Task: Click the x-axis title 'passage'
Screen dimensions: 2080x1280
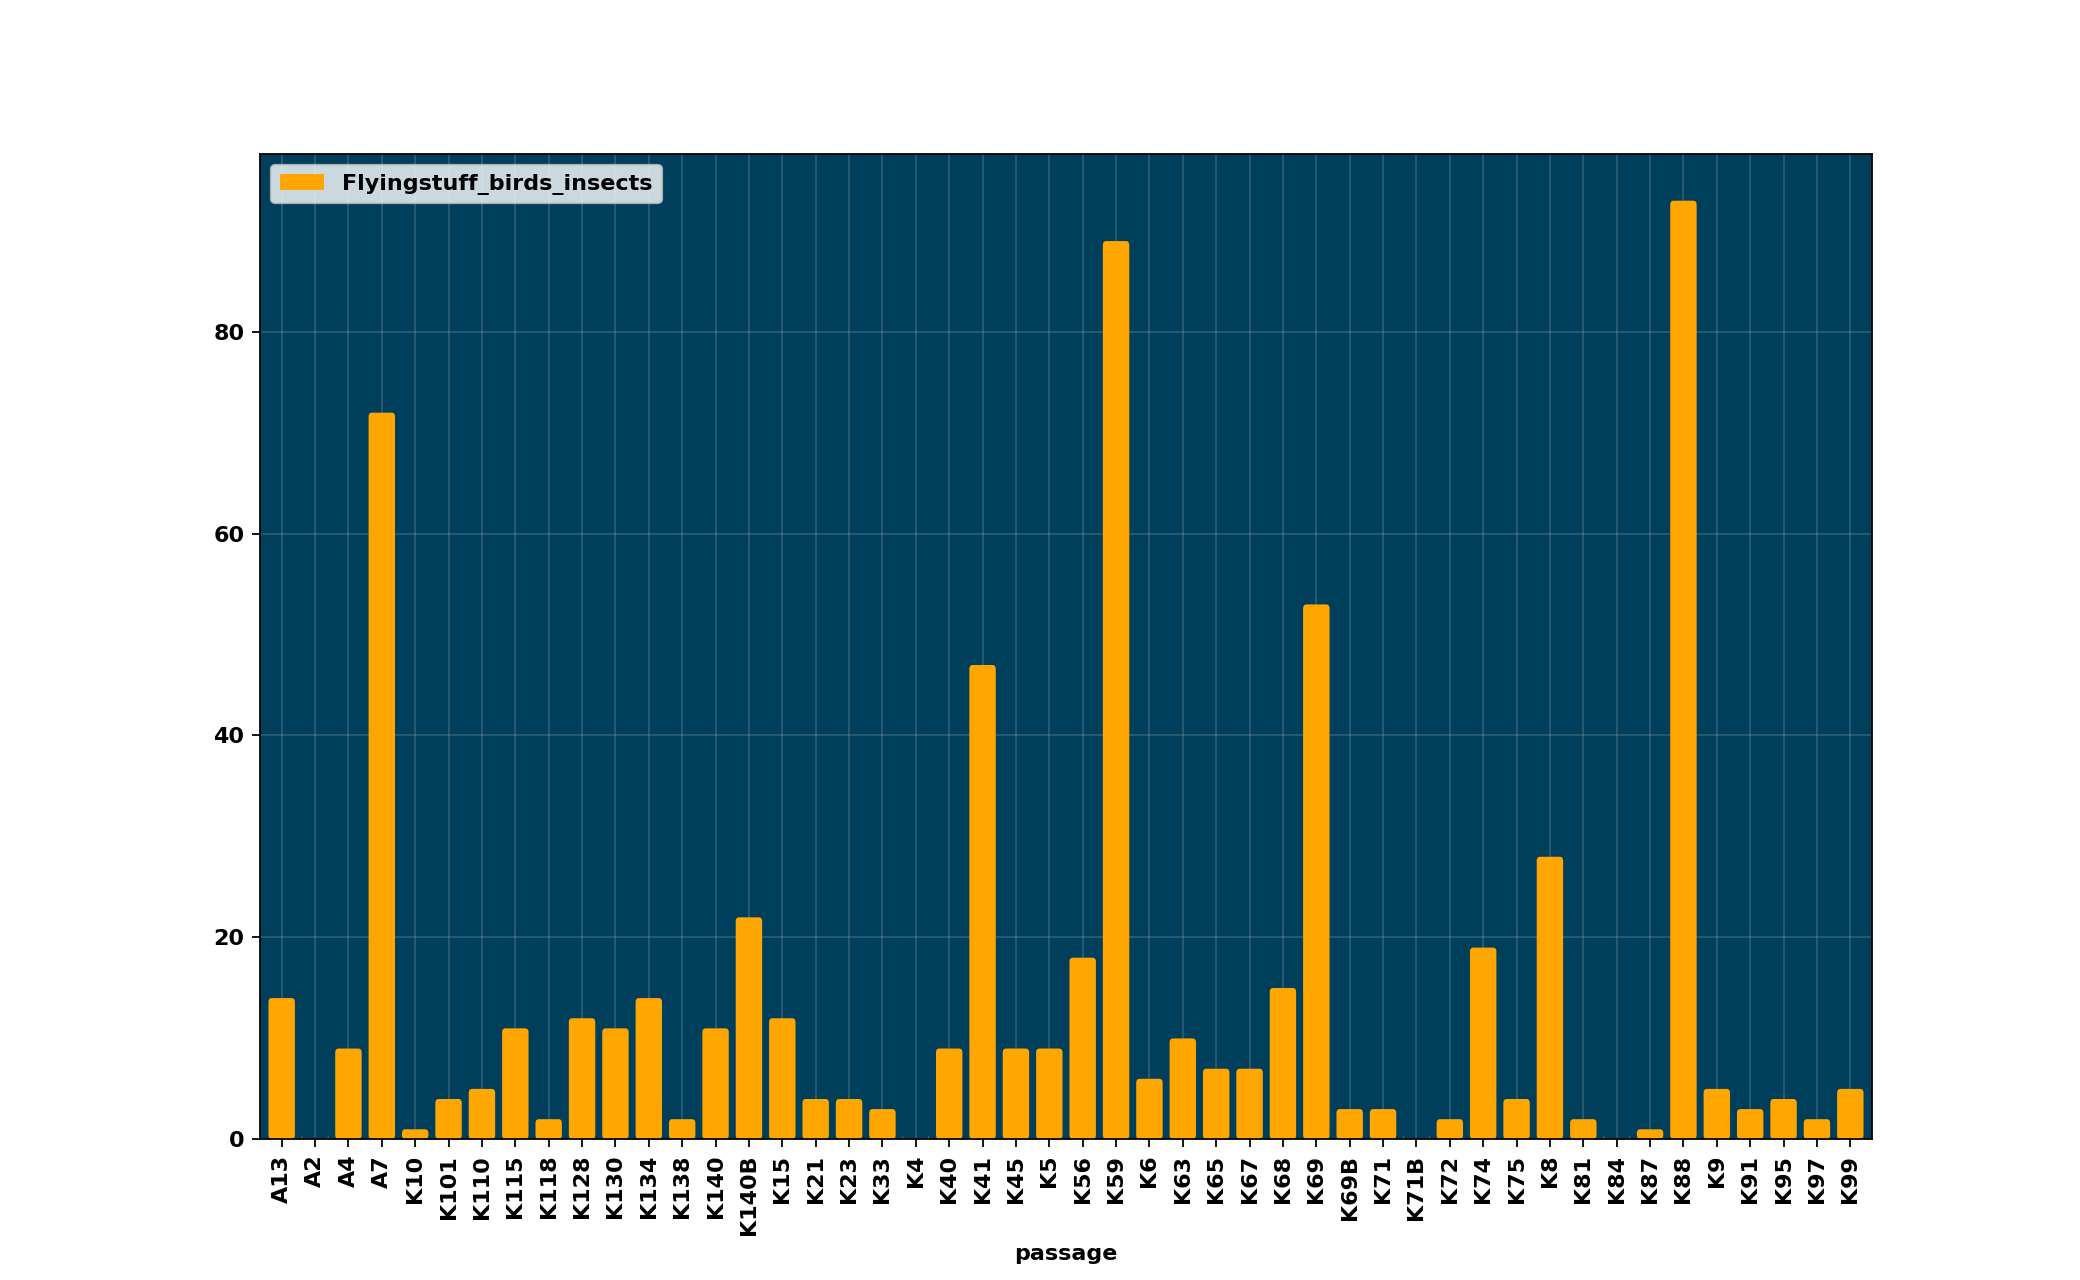Action: coord(1065,1253)
